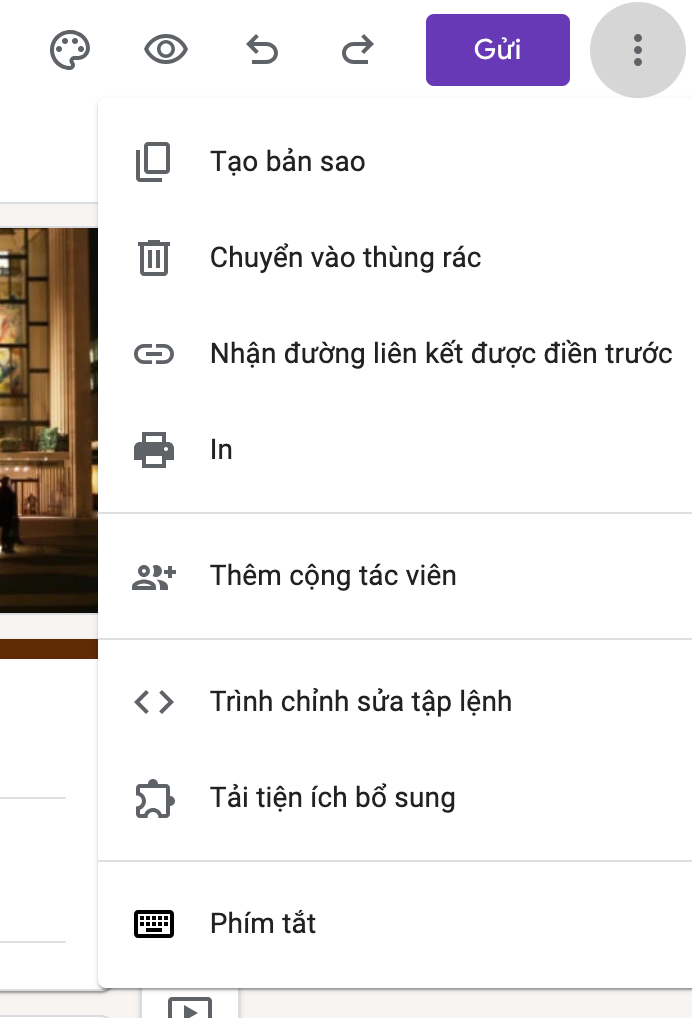Open Phím tắt keyboard shortcuts
Image resolution: width=692 pixels, height=1018 pixels.
point(263,924)
